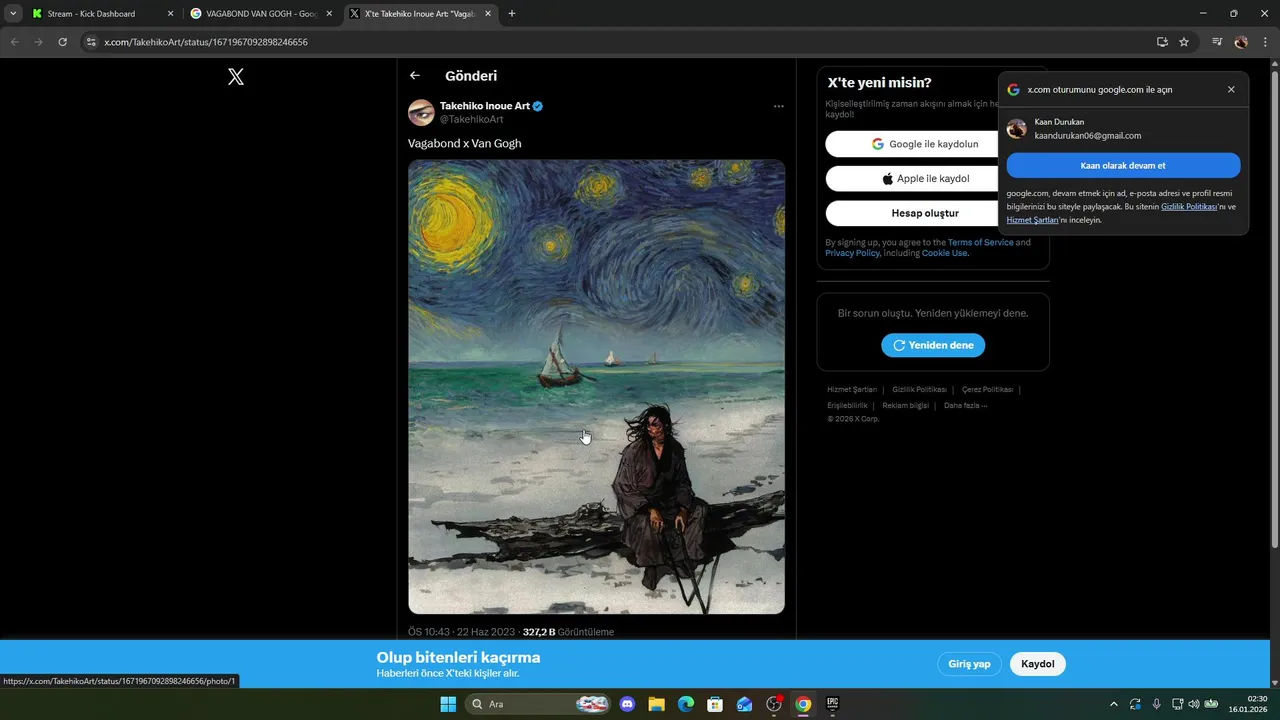
Task: Expand footer Daha fazla menu
Action: (x=965, y=406)
